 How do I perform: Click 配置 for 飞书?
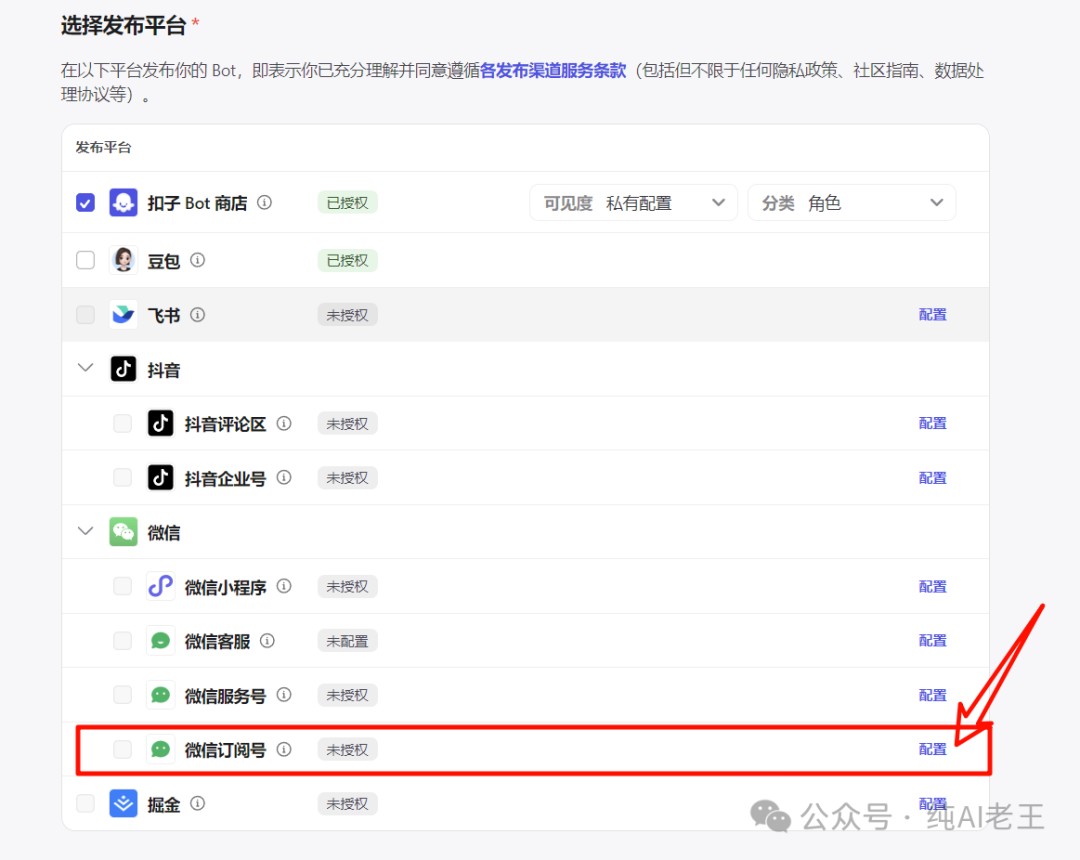933,315
